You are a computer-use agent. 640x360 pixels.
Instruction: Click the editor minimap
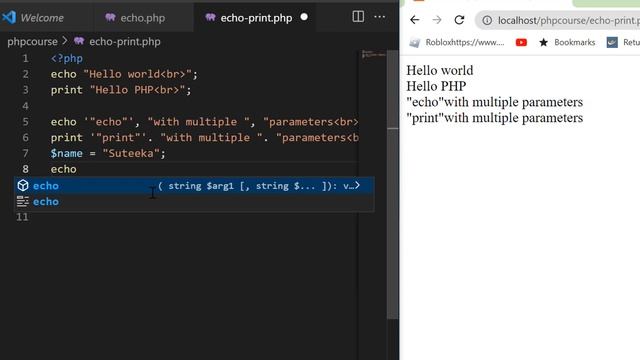coord(373,54)
